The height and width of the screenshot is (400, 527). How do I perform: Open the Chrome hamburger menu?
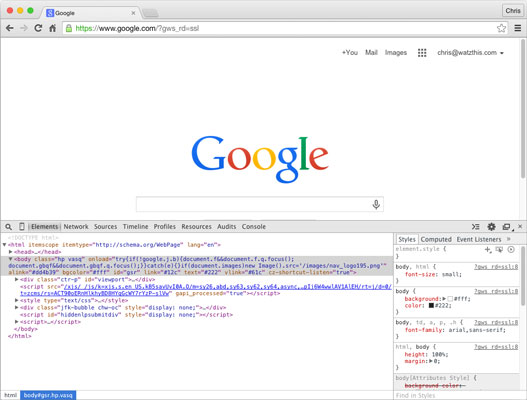[518, 28]
